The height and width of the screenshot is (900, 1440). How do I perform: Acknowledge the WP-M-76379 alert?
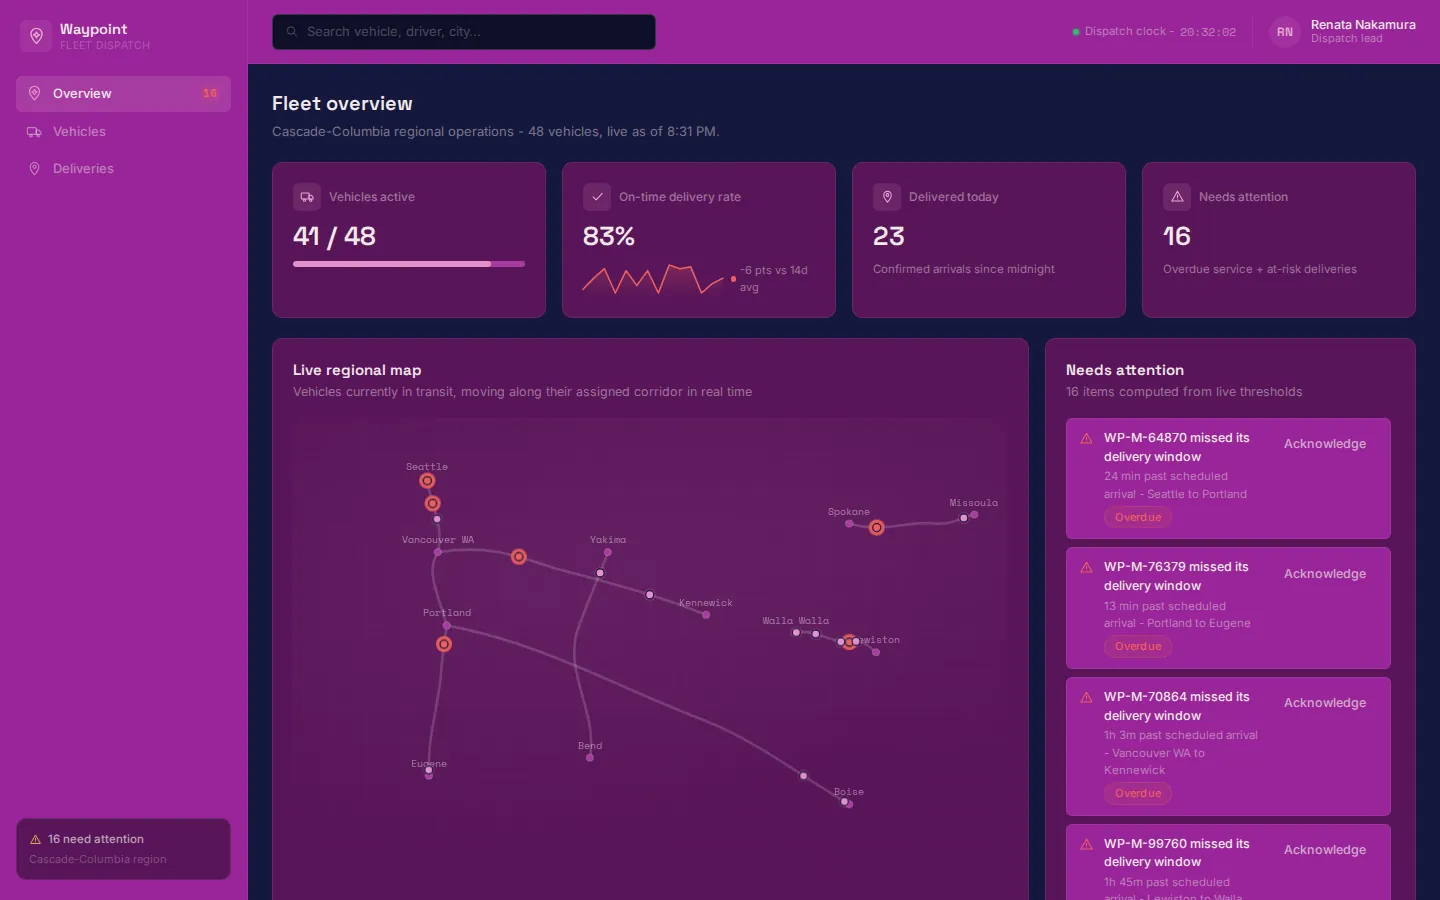click(1325, 574)
